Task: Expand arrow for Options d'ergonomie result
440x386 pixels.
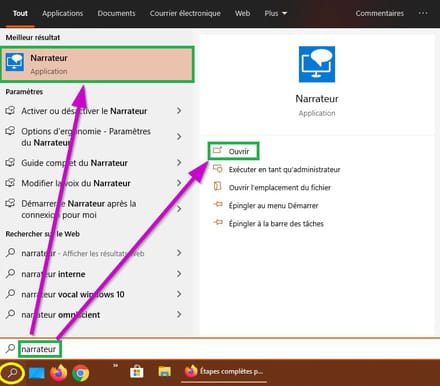Action: coord(179,137)
